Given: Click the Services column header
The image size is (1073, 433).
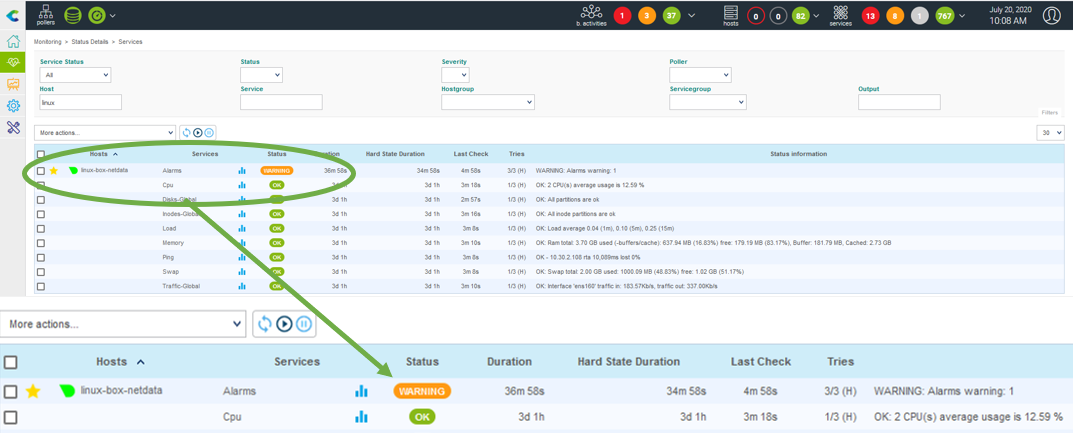Looking at the screenshot, I should [205, 154].
